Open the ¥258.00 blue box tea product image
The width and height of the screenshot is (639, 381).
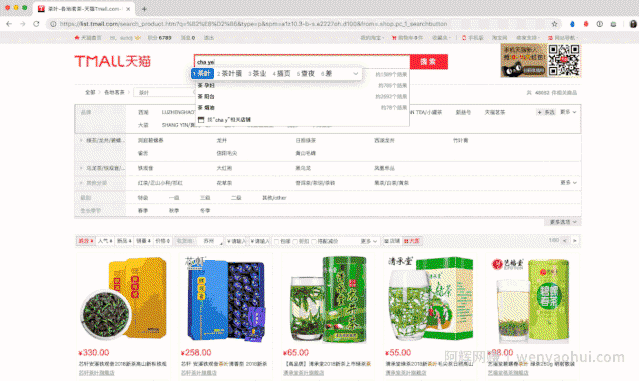225,300
